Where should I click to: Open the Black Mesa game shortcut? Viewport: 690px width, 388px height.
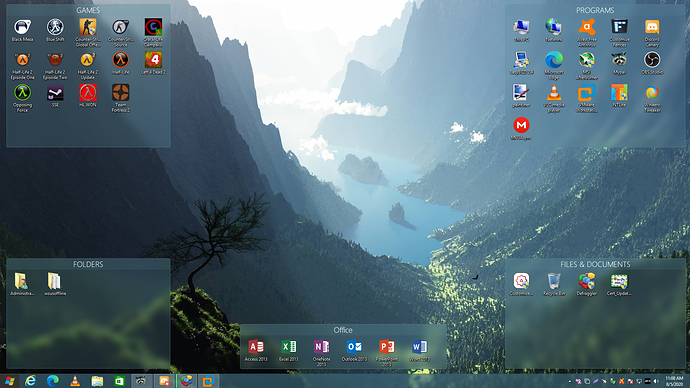tap(22, 30)
